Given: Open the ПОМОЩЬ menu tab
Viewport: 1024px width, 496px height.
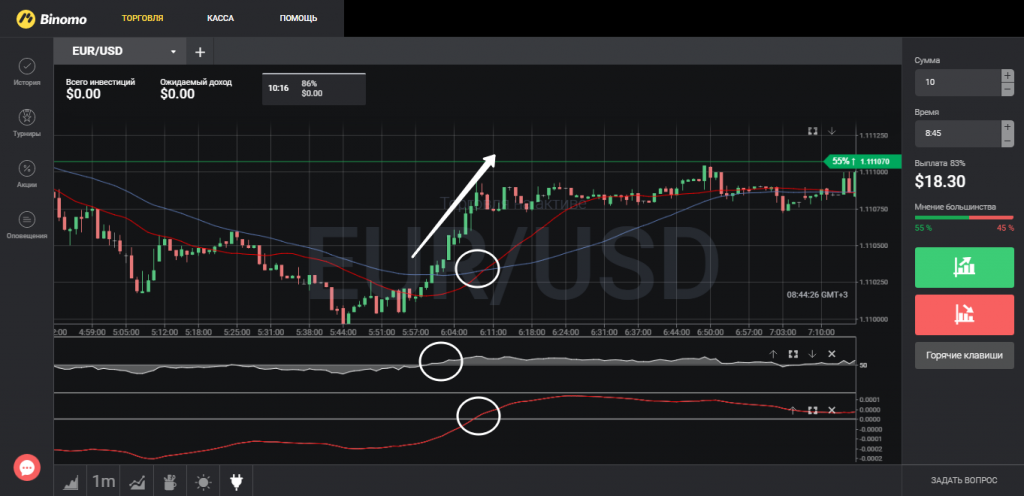Looking at the screenshot, I should (x=298, y=18).
